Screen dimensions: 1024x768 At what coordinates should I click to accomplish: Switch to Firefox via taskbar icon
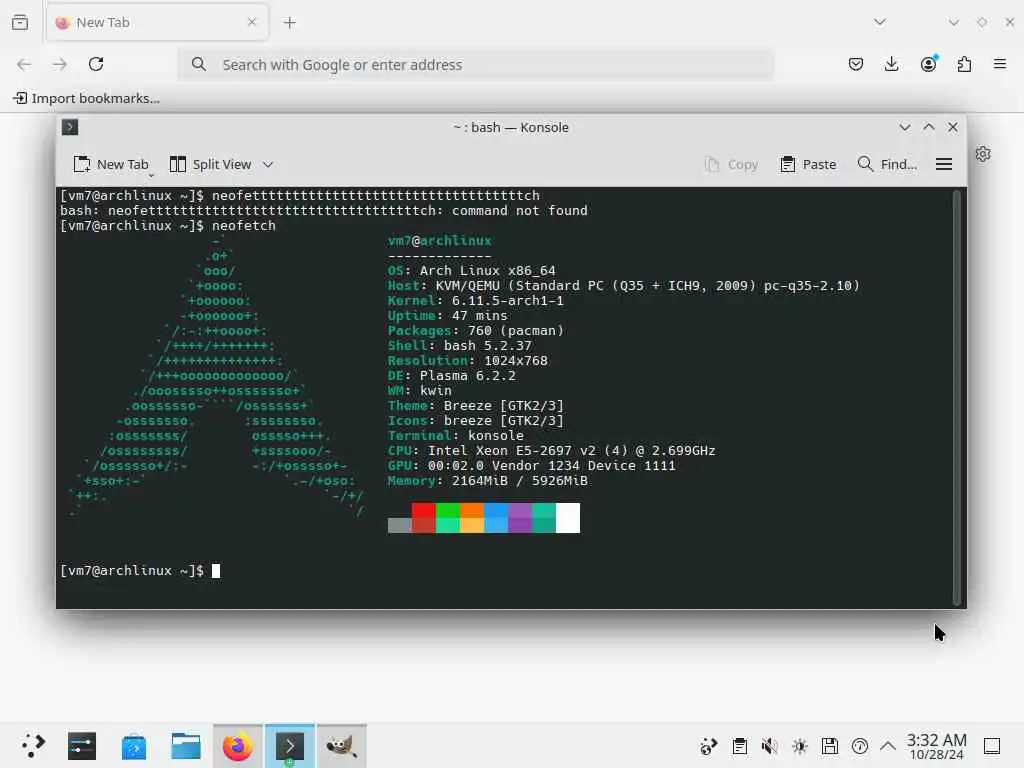tap(238, 746)
